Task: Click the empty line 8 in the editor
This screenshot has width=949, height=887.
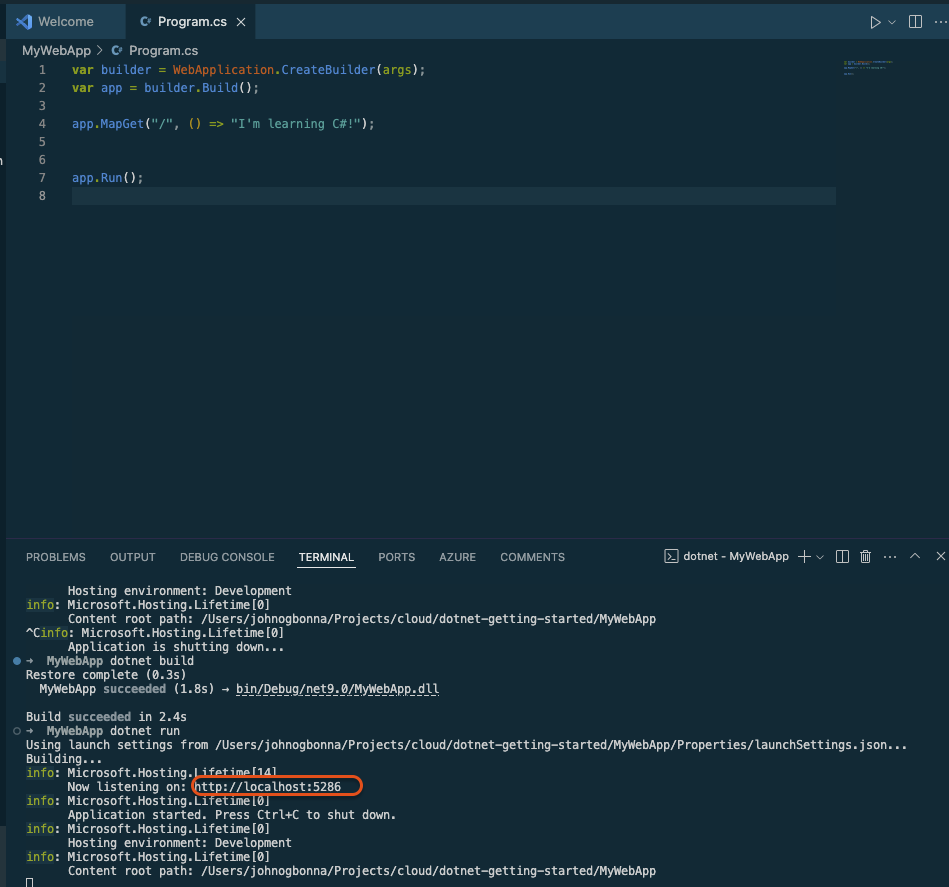Action: click(454, 196)
